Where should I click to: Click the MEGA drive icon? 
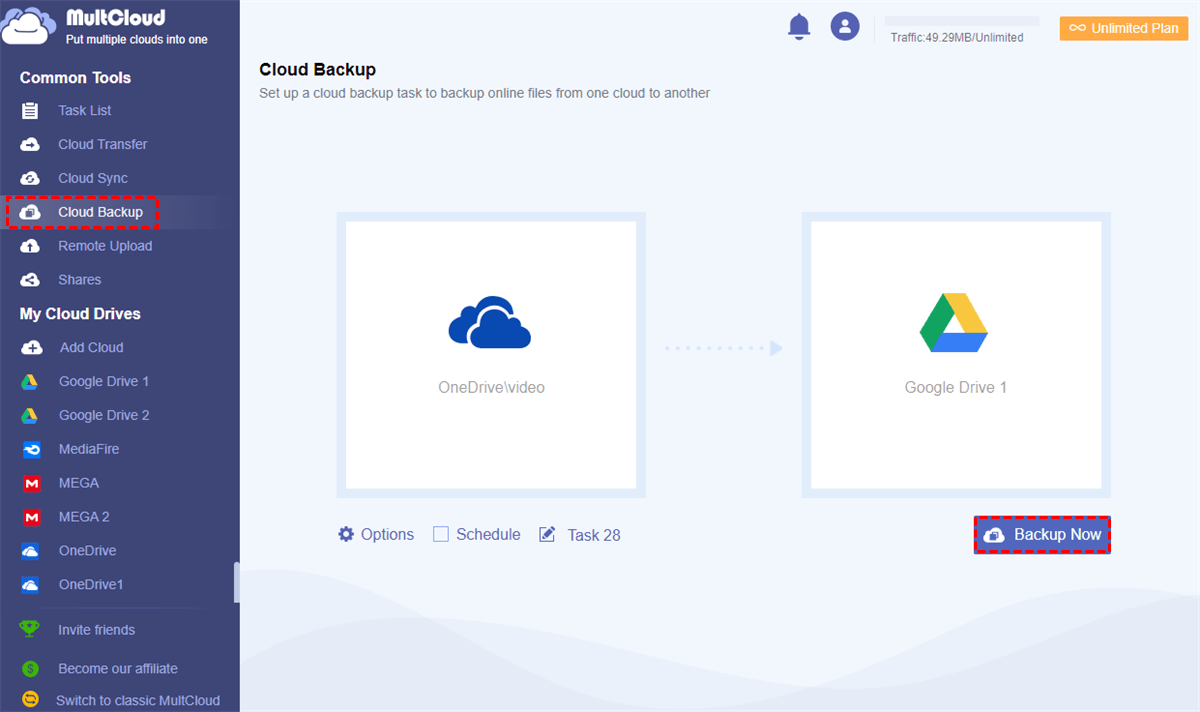31,484
